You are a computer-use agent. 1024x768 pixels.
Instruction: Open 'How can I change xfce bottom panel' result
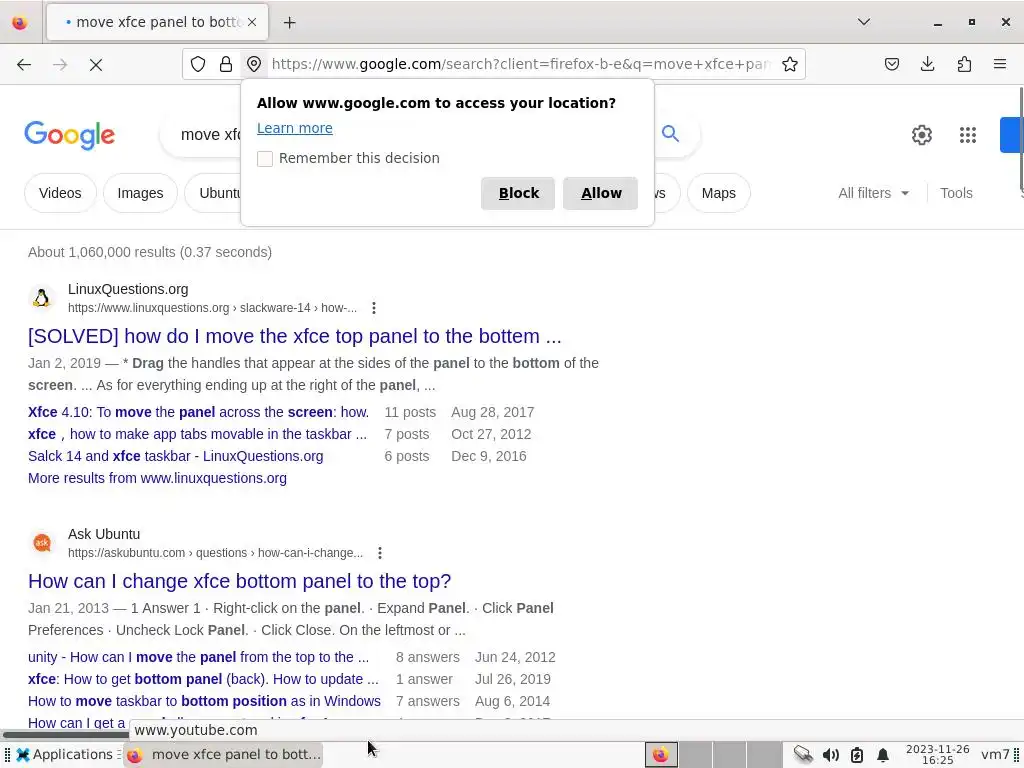pyautogui.click(x=240, y=581)
